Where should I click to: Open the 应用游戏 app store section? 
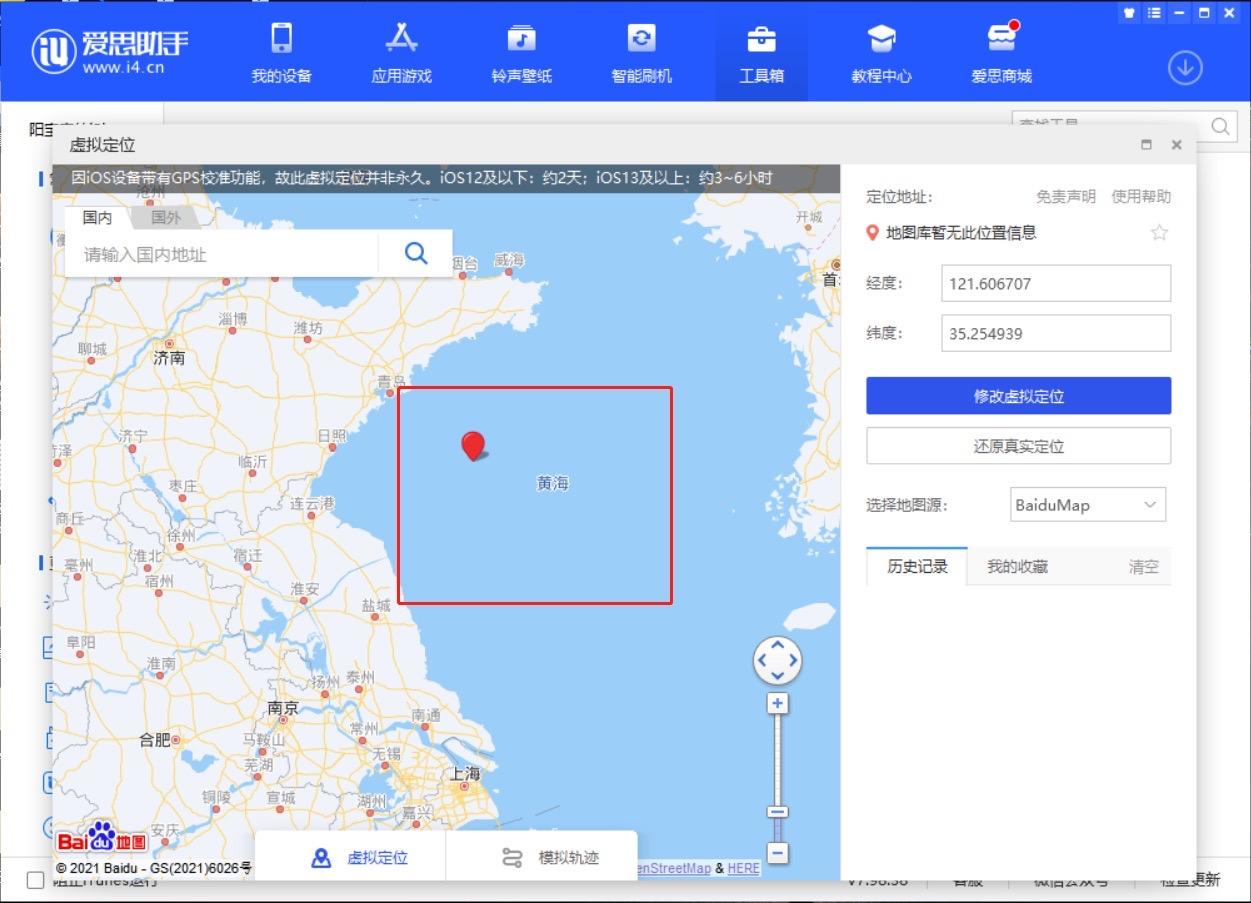401,50
